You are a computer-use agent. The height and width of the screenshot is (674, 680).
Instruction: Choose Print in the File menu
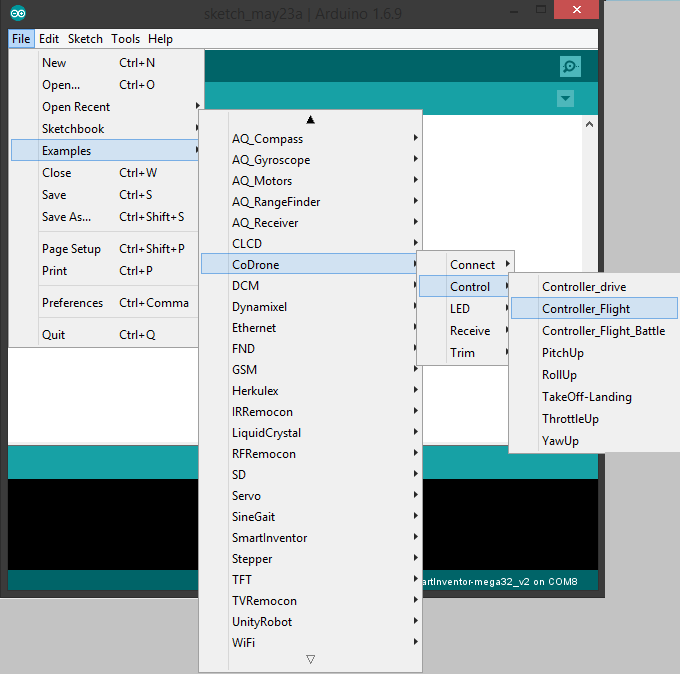(105, 271)
